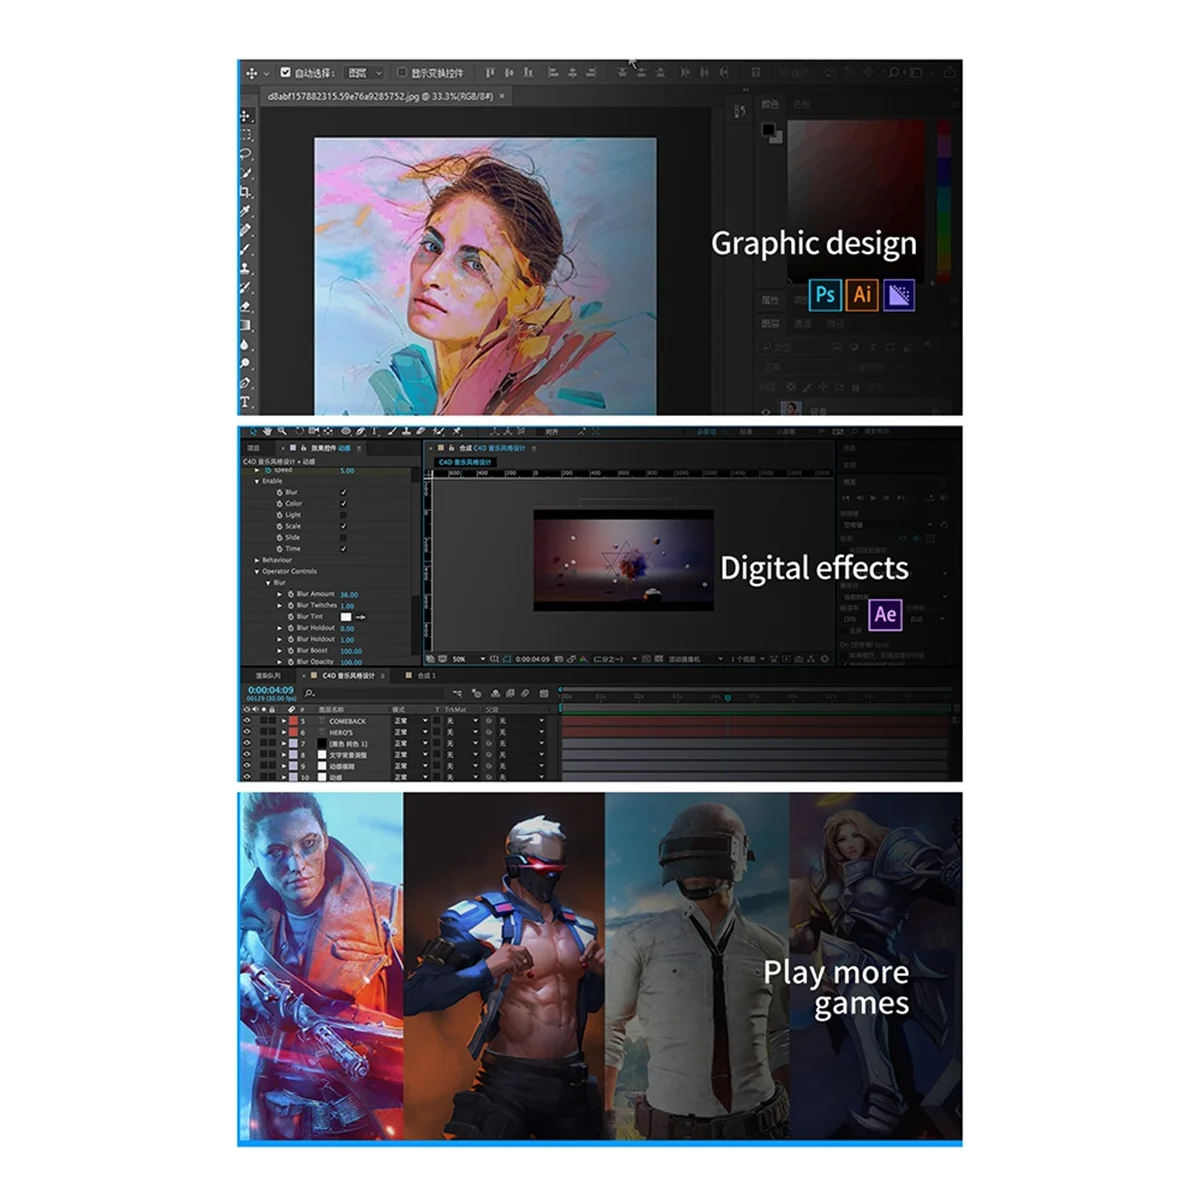
Task: Select the Puppet Pin tool in After Effects
Action: [457, 431]
